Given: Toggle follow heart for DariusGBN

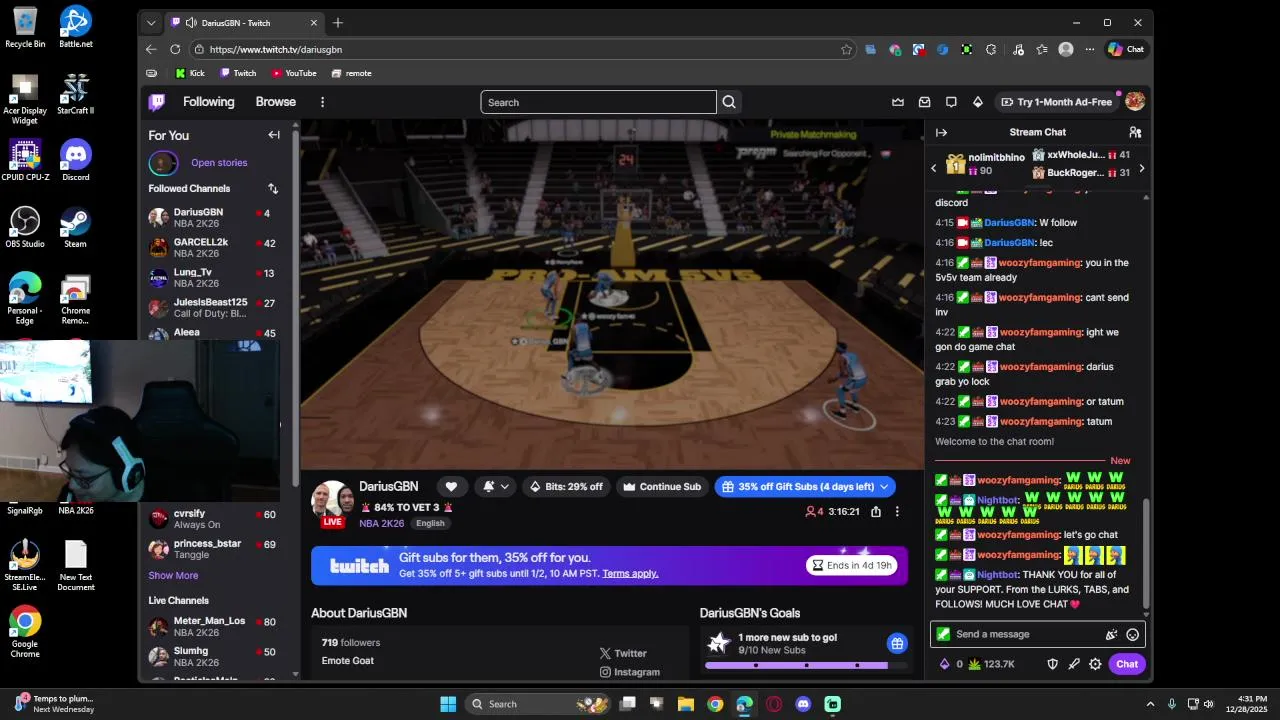Looking at the screenshot, I should pyautogui.click(x=451, y=487).
